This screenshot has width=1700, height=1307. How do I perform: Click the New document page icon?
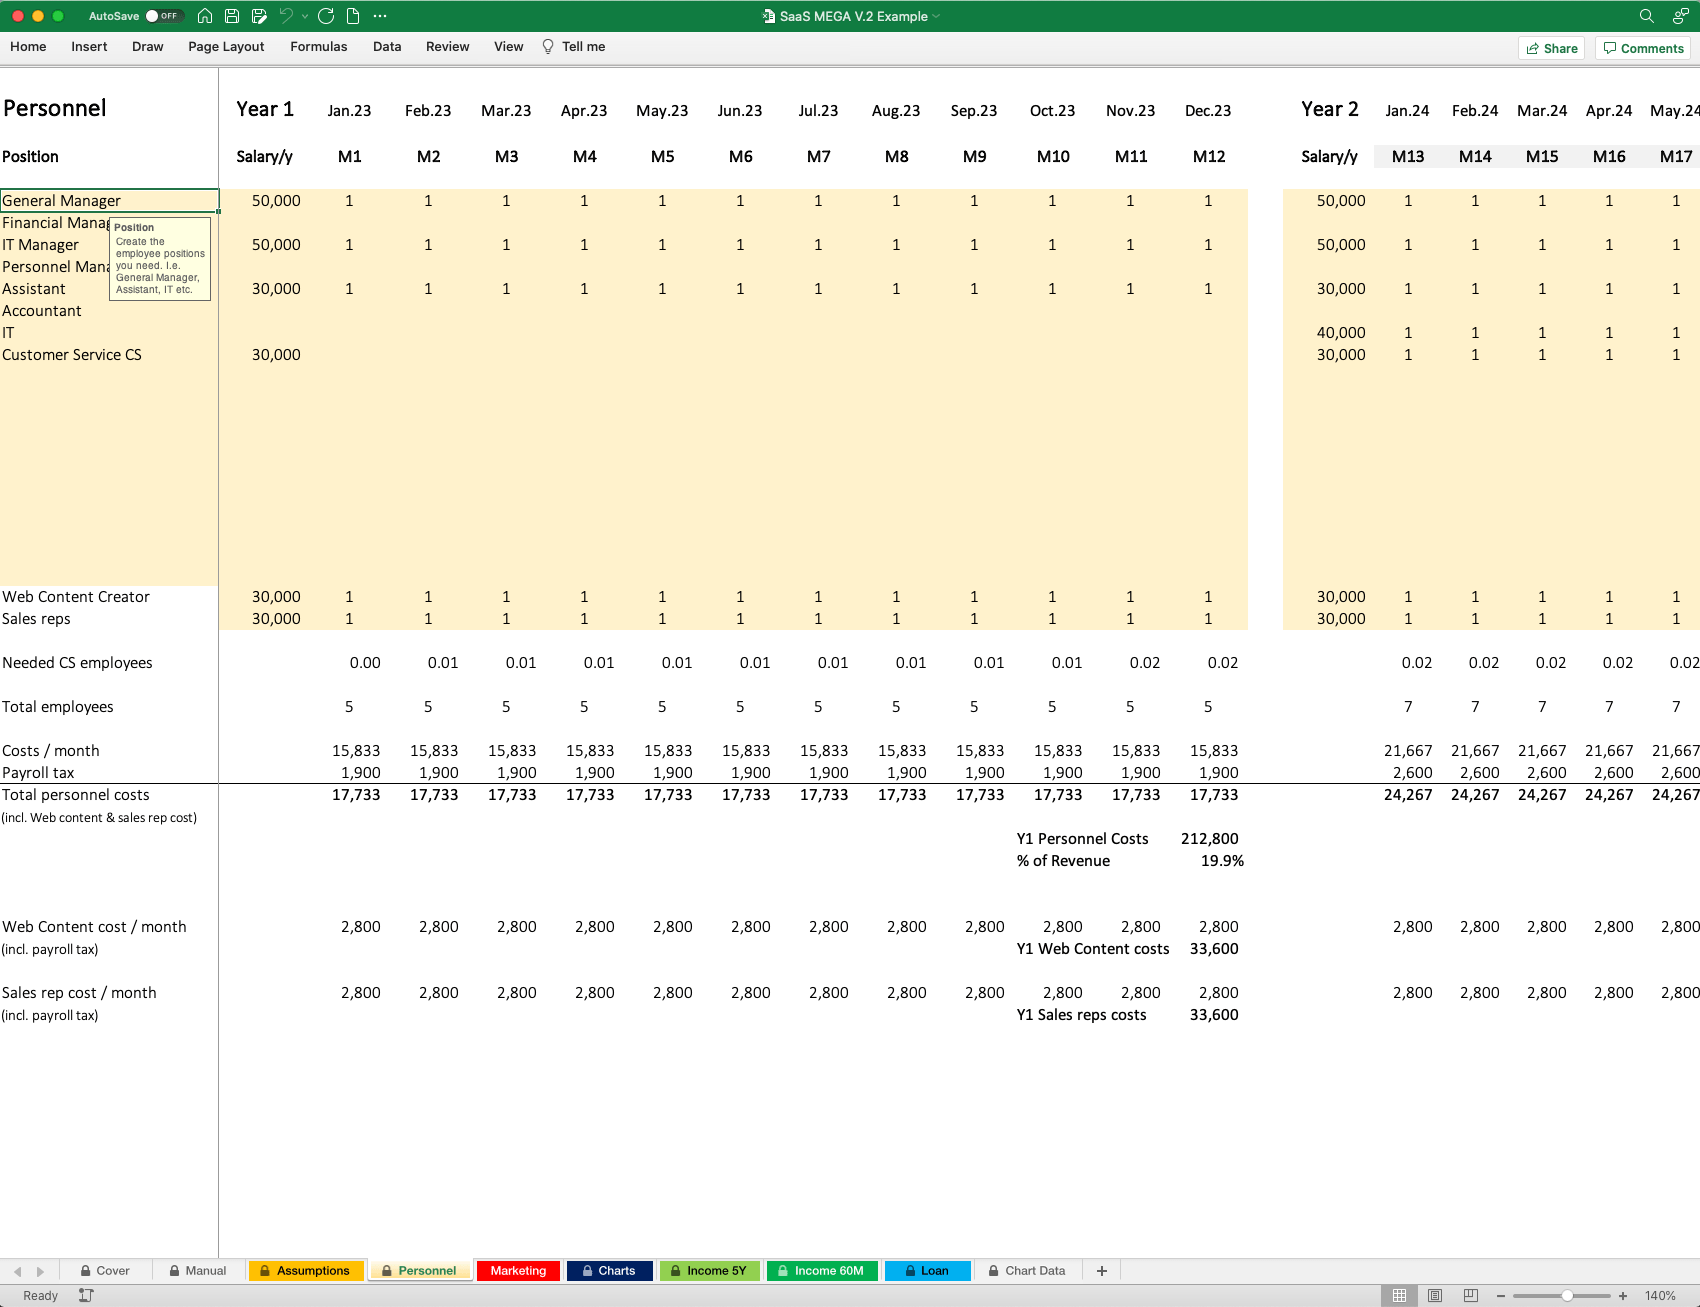pyautogui.click(x=353, y=16)
